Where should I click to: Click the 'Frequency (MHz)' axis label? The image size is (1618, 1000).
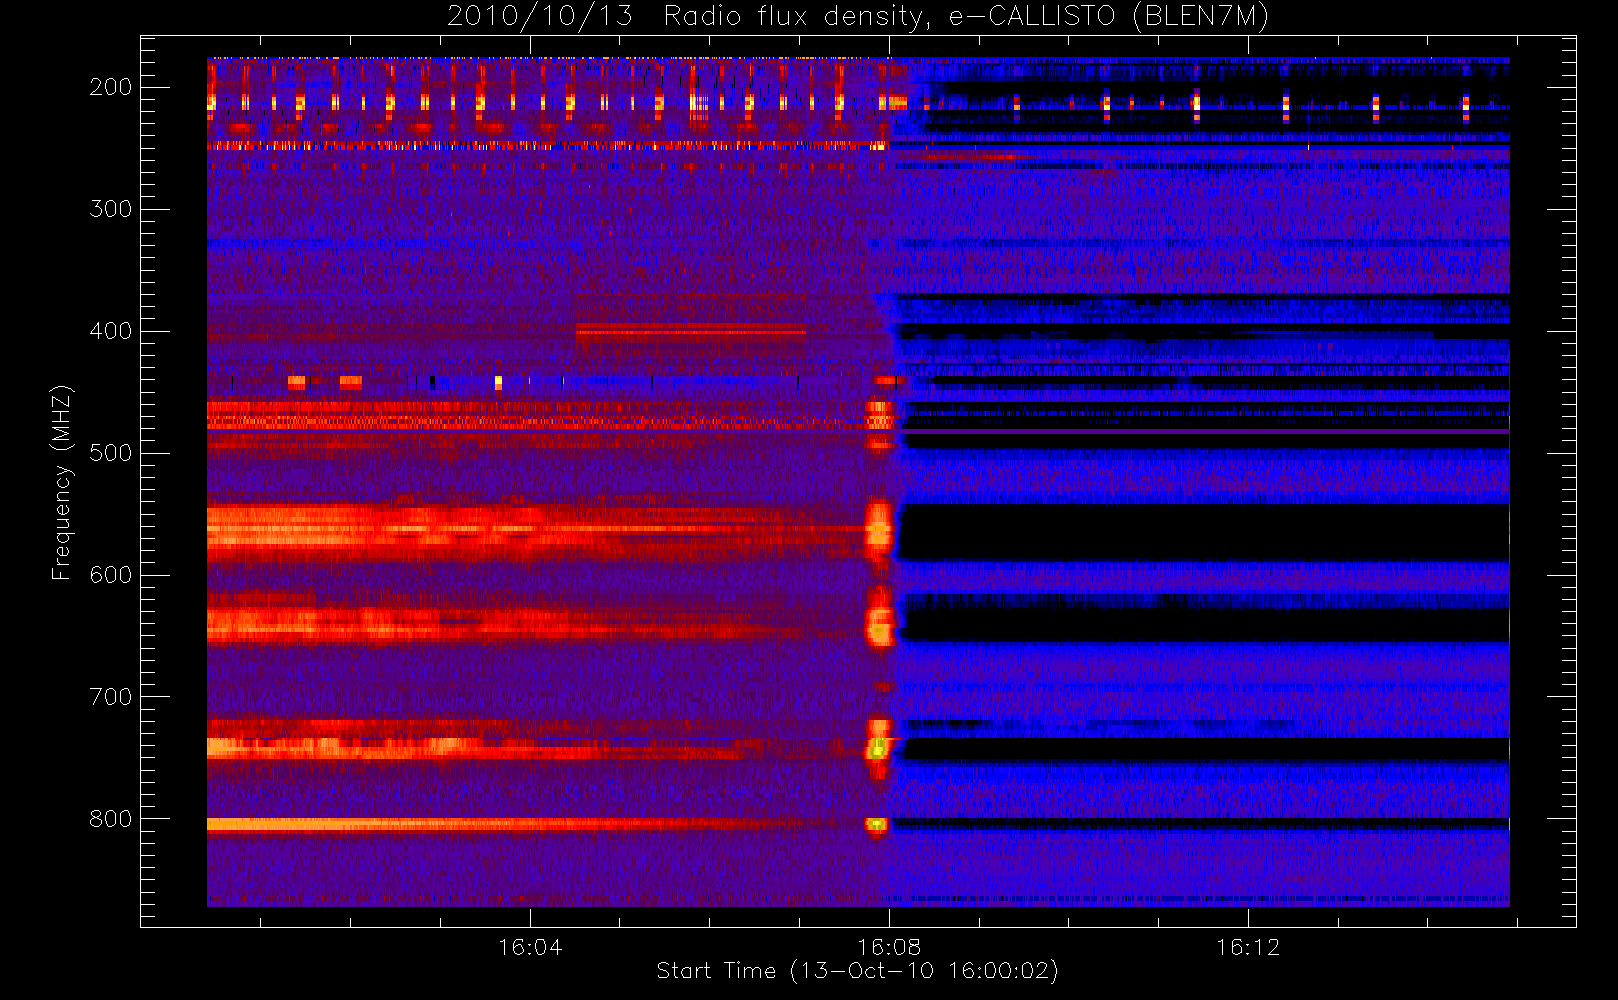pyautogui.click(x=61, y=482)
